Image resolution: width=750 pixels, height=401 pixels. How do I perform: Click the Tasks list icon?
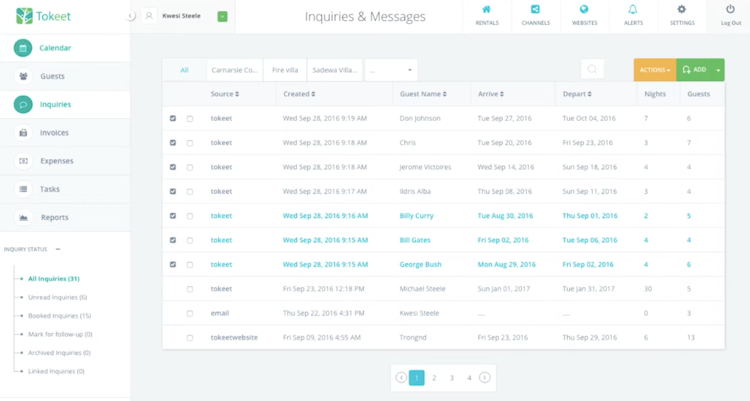pyautogui.click(x=23, y=189)
